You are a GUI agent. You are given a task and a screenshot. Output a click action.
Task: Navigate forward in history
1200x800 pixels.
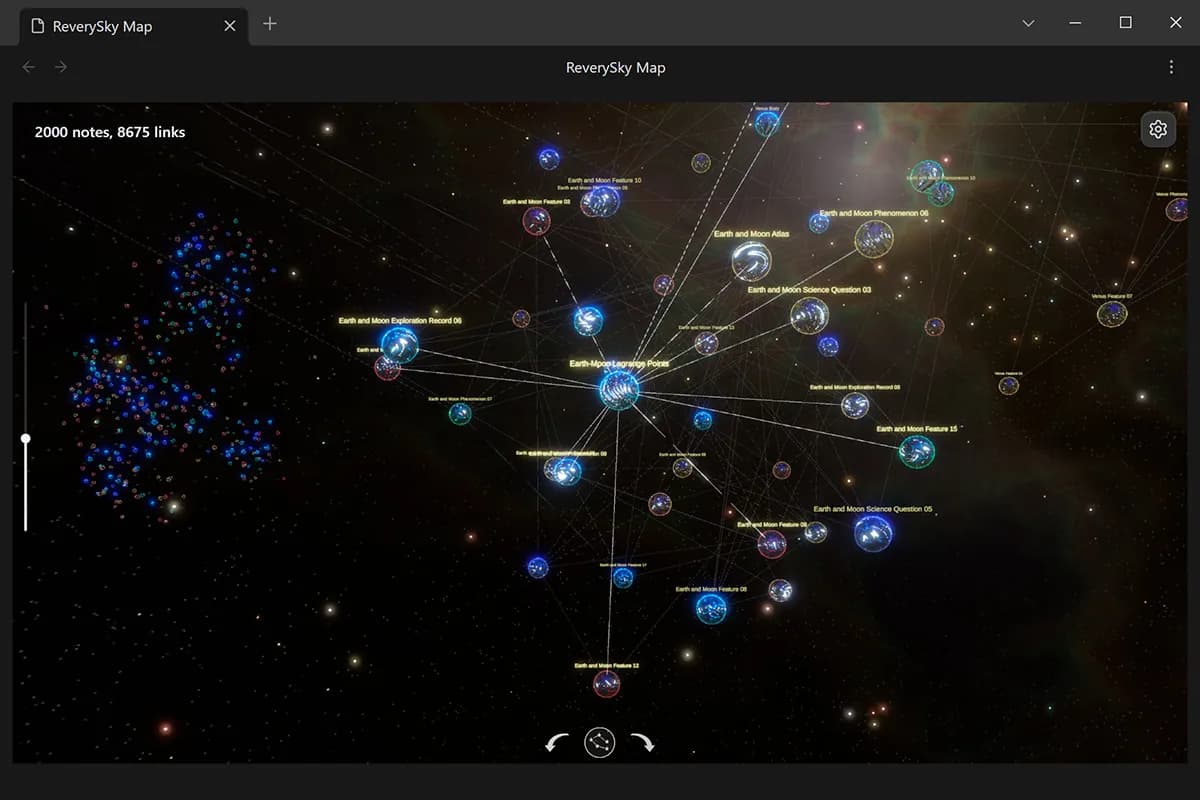[61, 67]
